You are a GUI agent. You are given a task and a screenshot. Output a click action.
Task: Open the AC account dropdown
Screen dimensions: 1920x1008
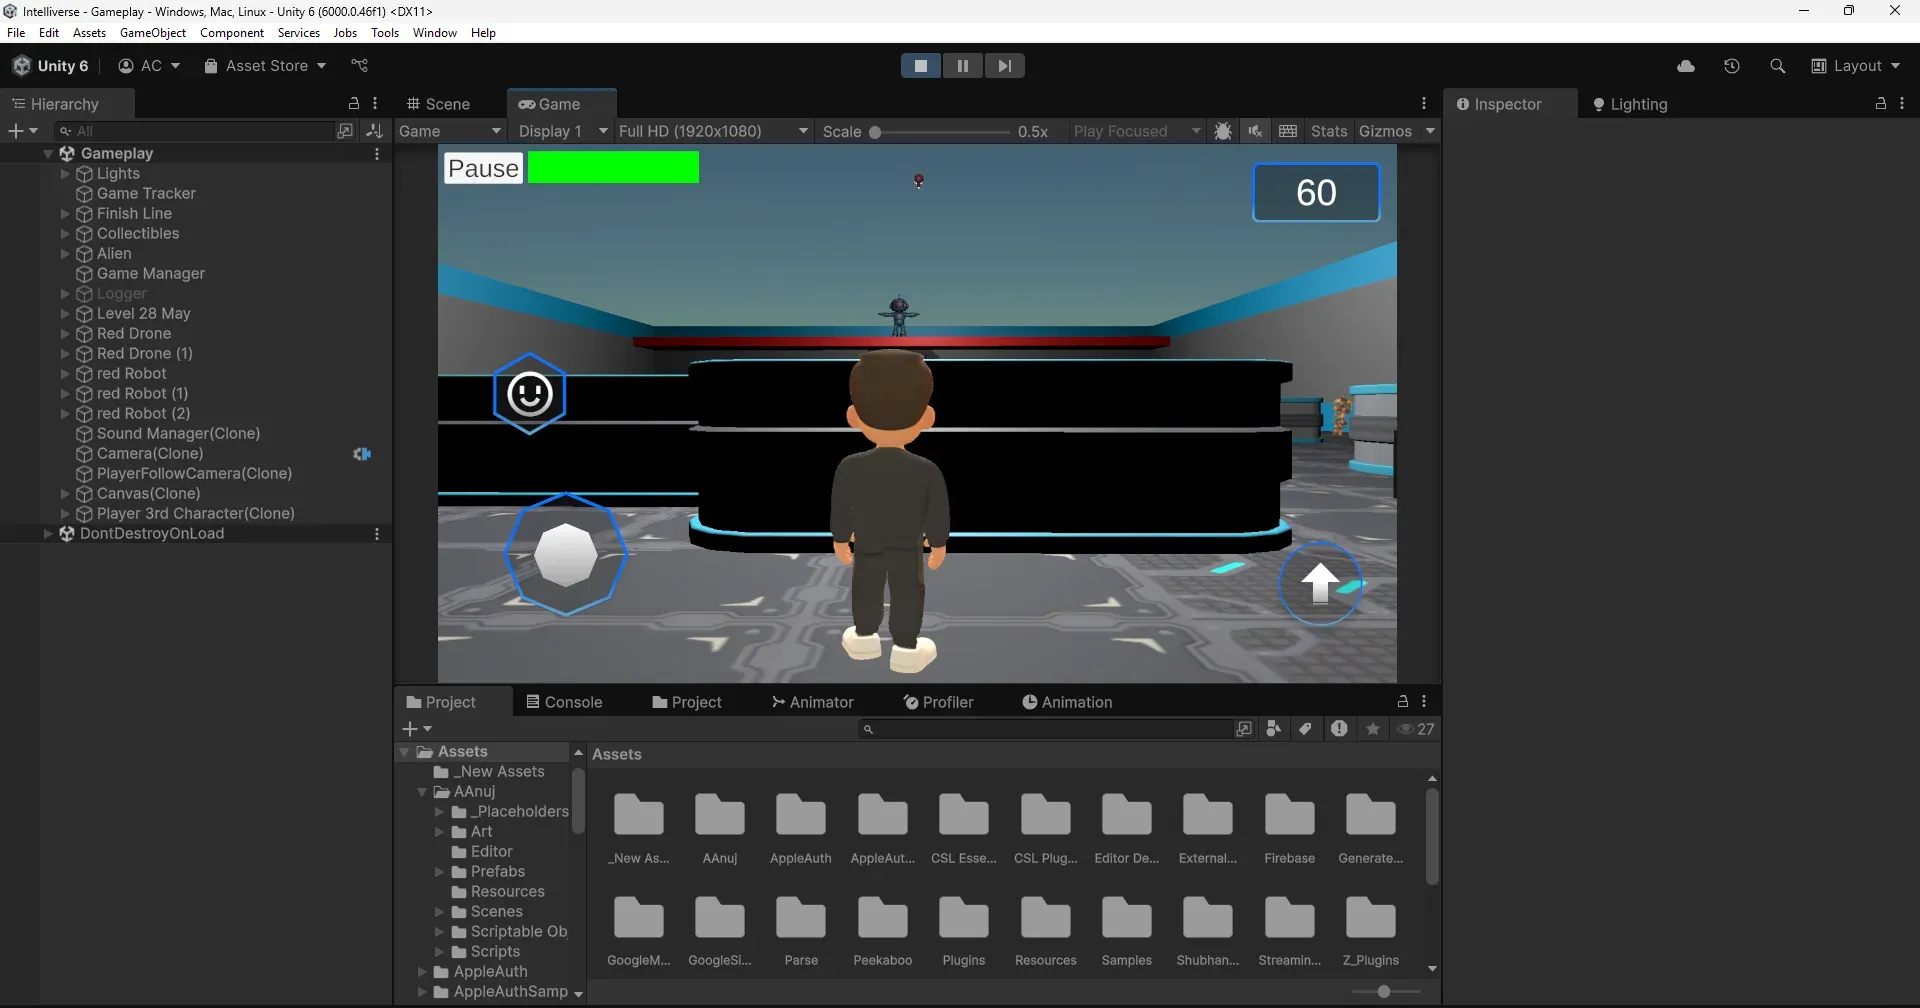pyautogui.click(x=149, y=66)
